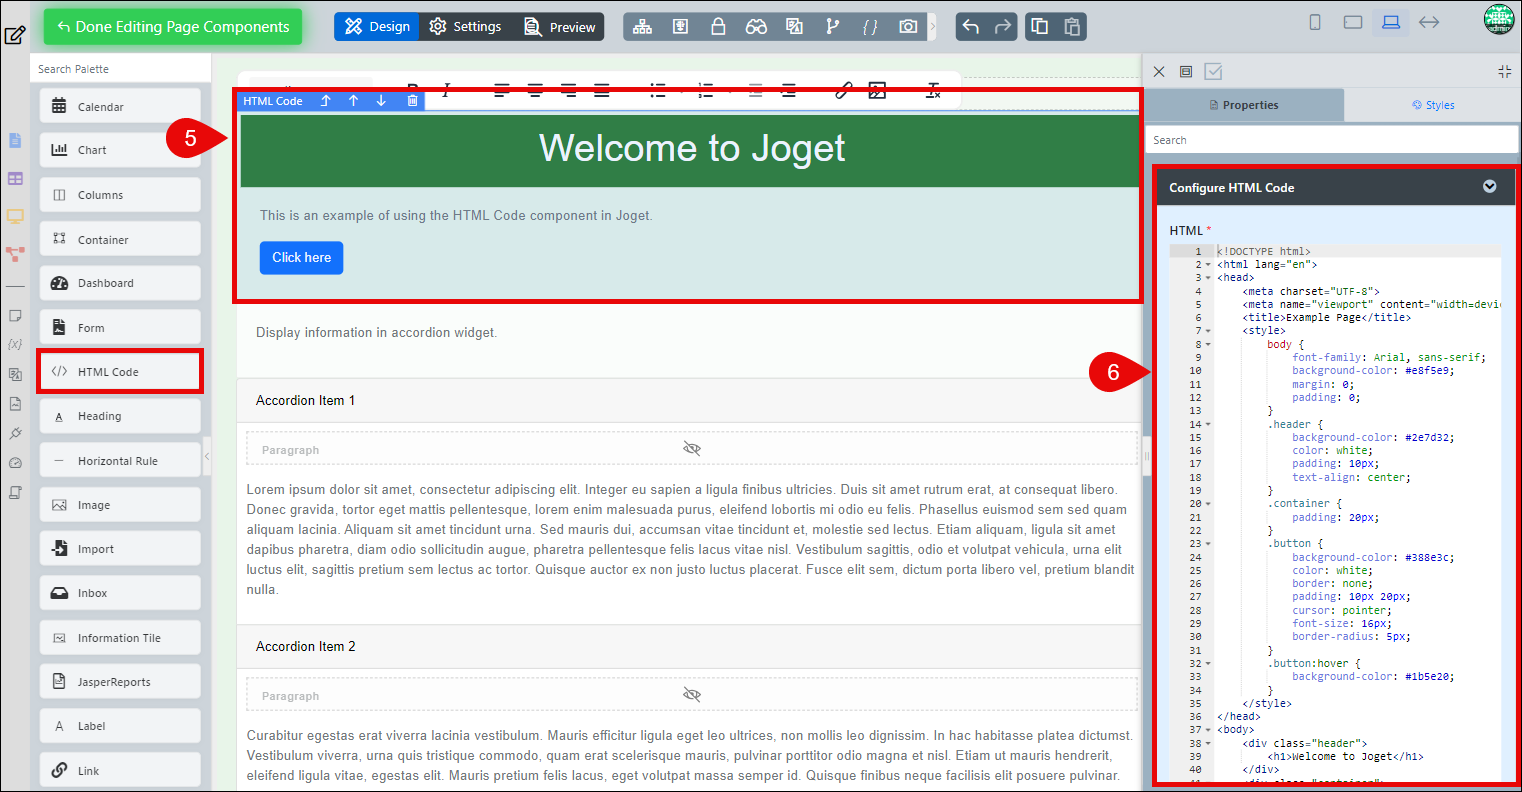
Task: Select the Dashboard palette component
Action: click(x=120, y=283)
